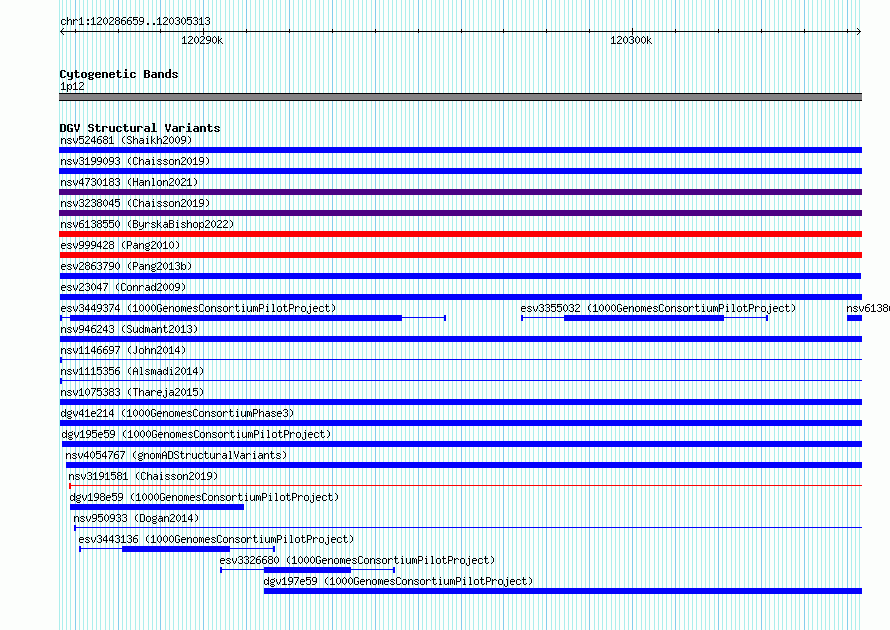The image size is (890, 630).
Task: Click the 120290k ruler label
Action: coord(202,40)
